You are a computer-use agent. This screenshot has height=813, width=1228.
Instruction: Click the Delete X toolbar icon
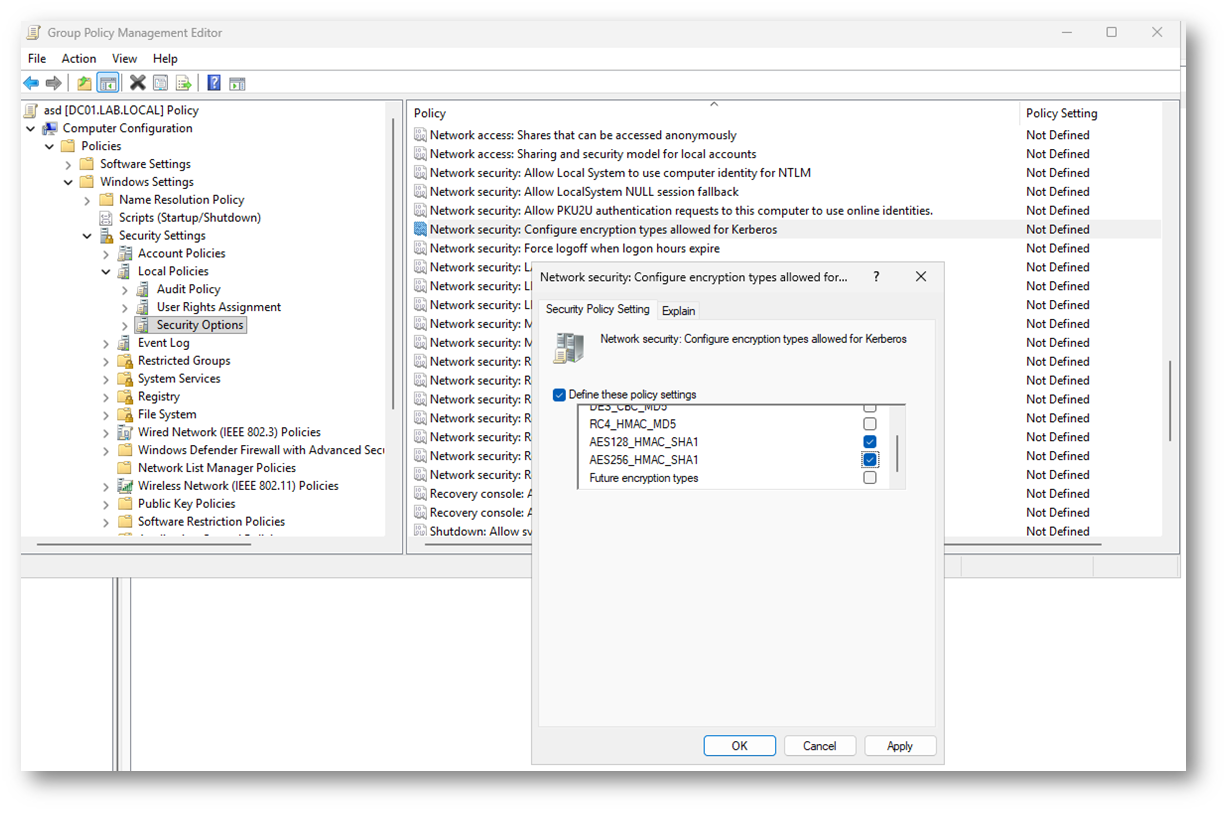pyautogui.click(x=138, y=83)
